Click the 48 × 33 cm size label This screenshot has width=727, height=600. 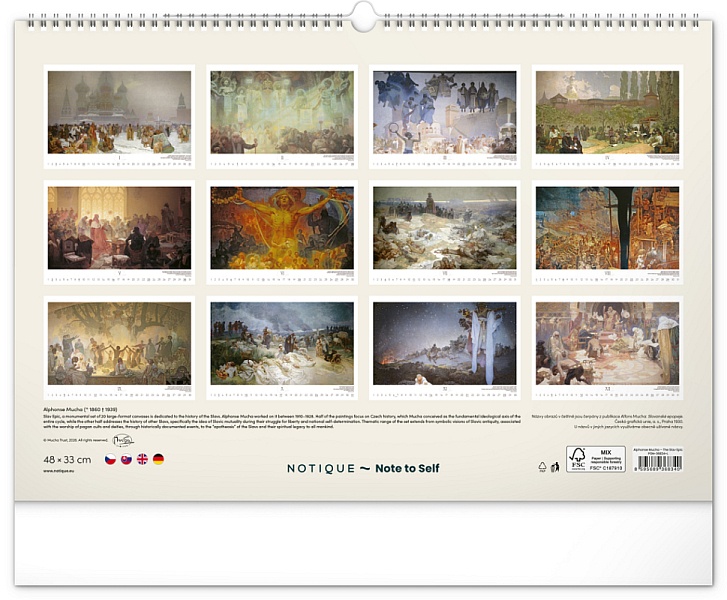click(67, 459)
